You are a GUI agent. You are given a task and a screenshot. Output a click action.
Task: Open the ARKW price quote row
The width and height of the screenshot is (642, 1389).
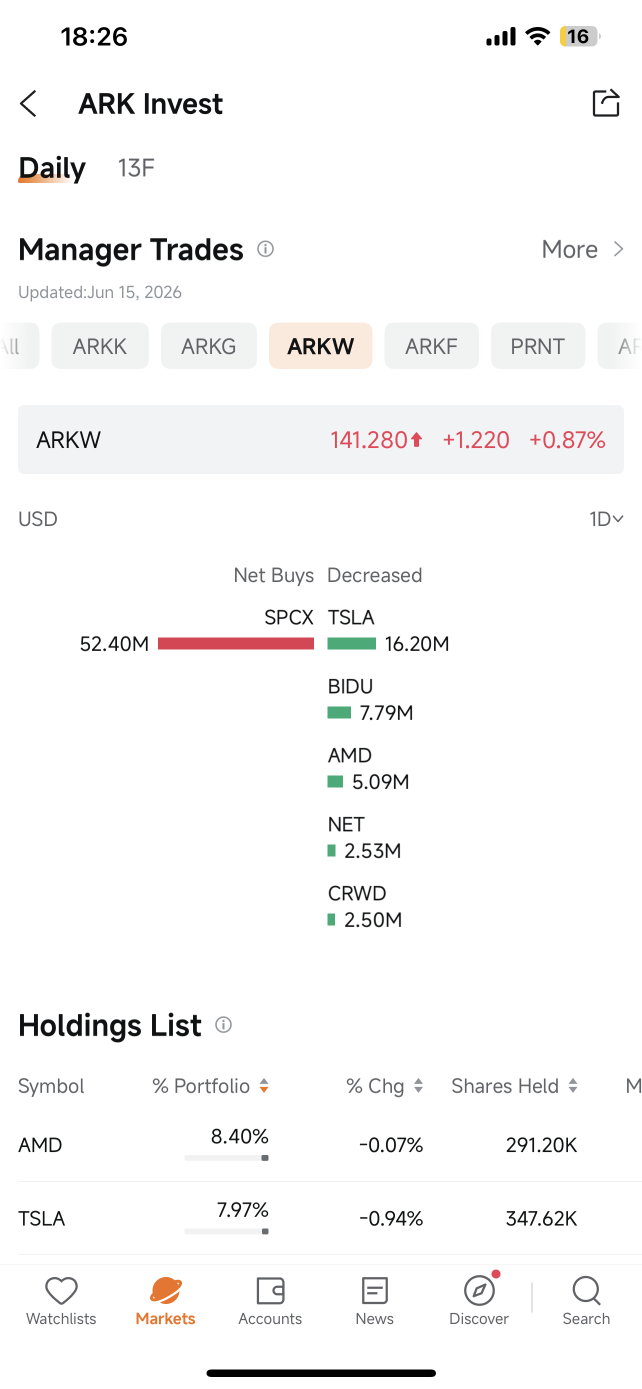(321, 439)
